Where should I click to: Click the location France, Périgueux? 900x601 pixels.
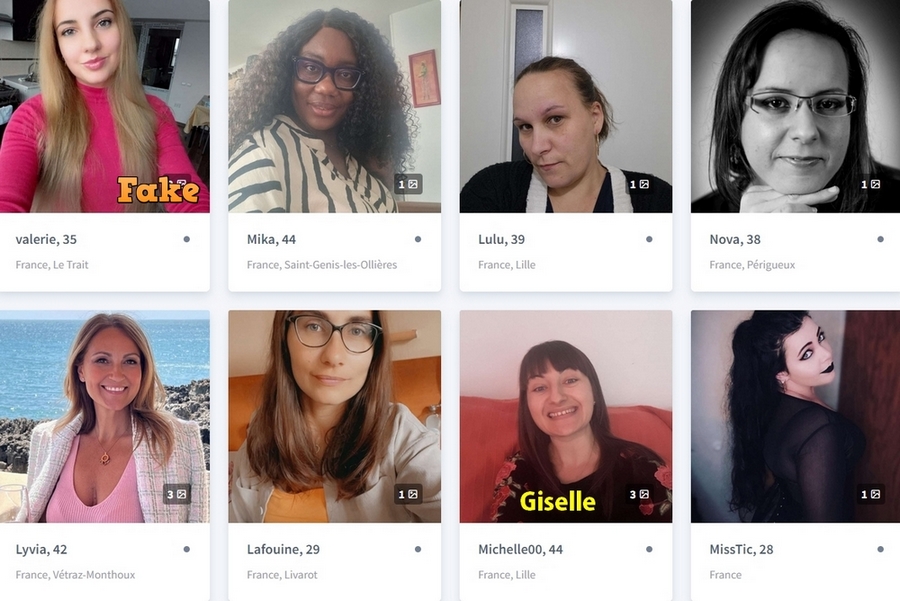tap(752, 265)
